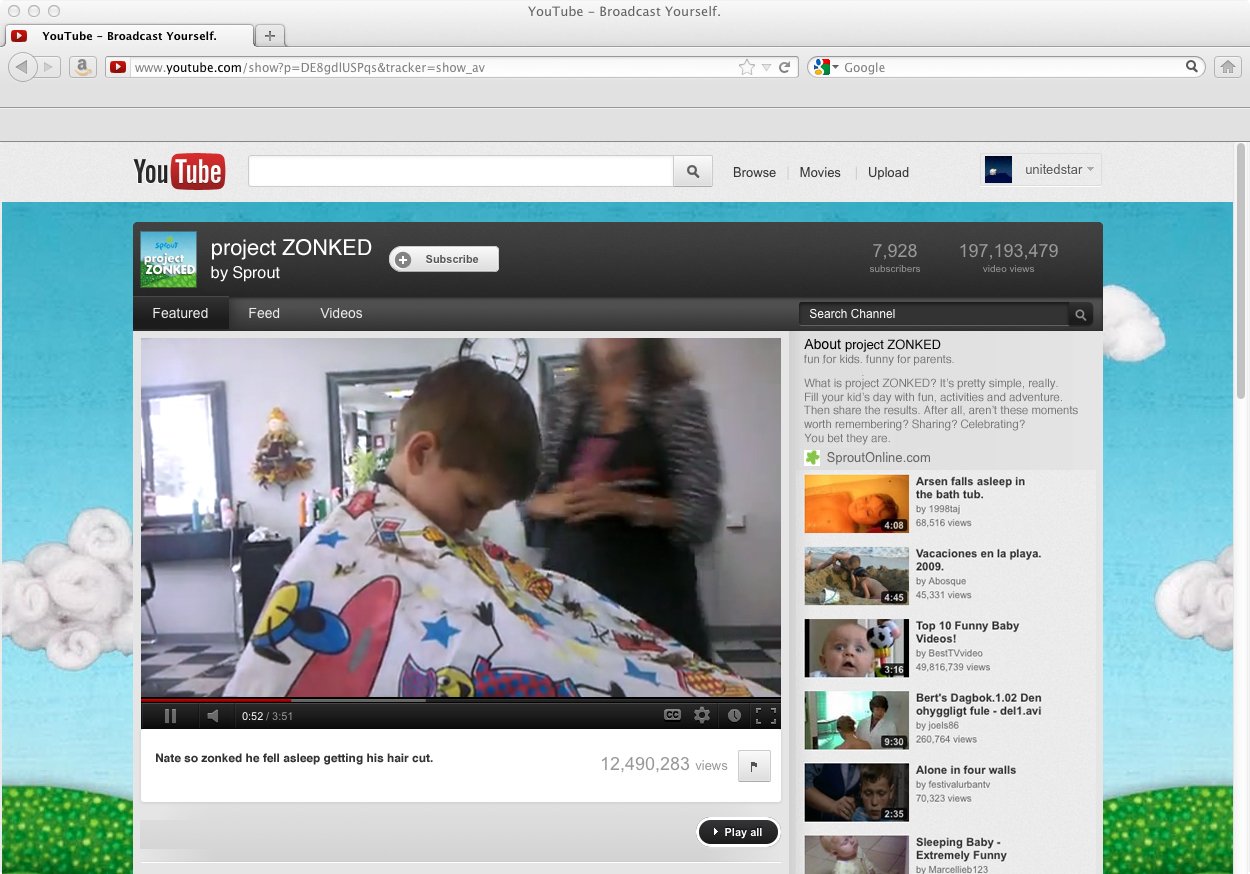Go forward with browser forward arrow
The height and width of the screenshot is (874, 1250).
point(49,67)
